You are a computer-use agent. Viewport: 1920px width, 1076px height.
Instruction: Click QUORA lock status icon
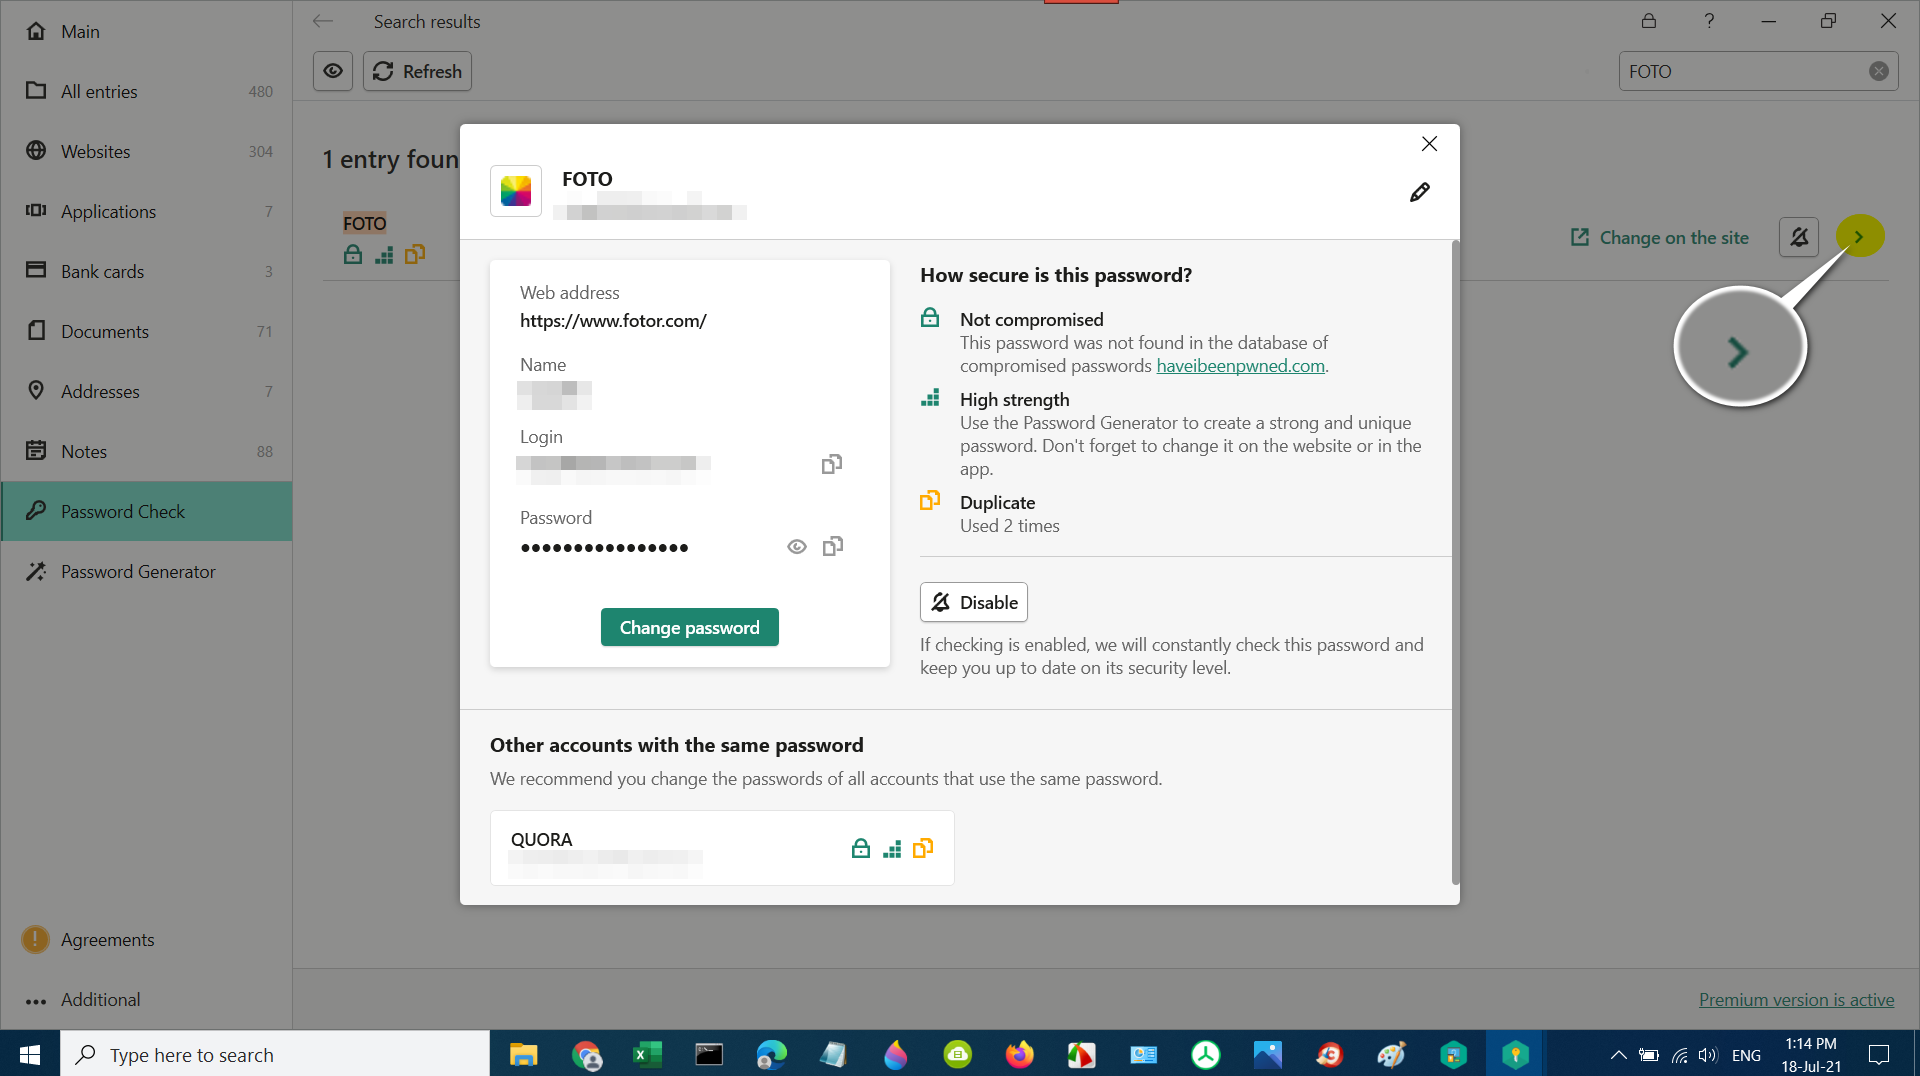(x=860, y=849)
